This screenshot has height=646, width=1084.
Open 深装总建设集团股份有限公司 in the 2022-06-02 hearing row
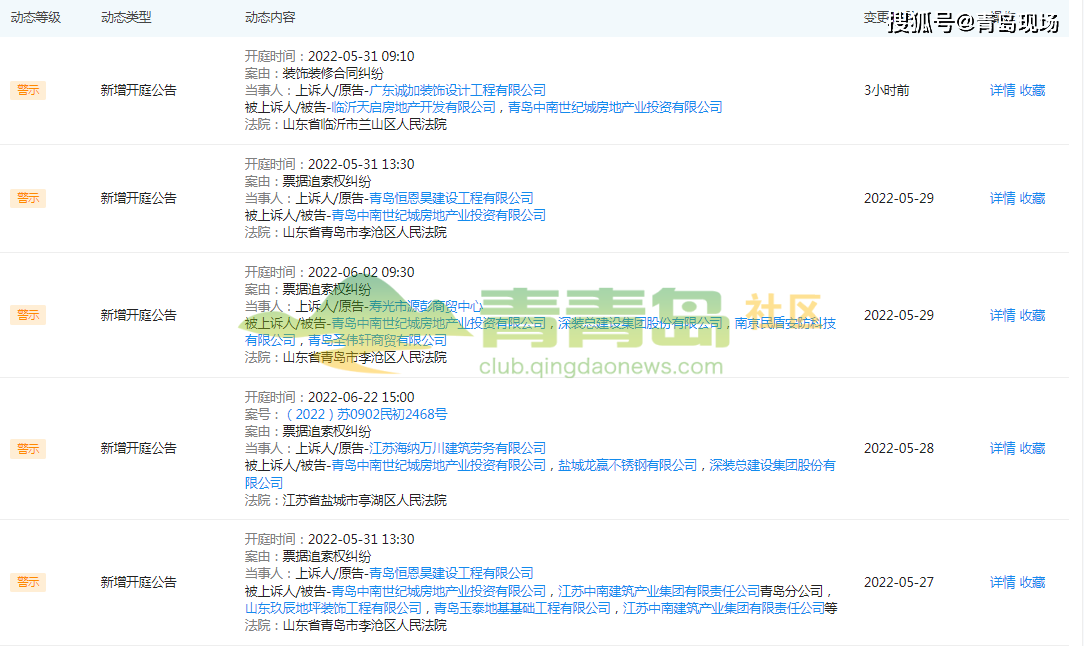click(640, 323)
